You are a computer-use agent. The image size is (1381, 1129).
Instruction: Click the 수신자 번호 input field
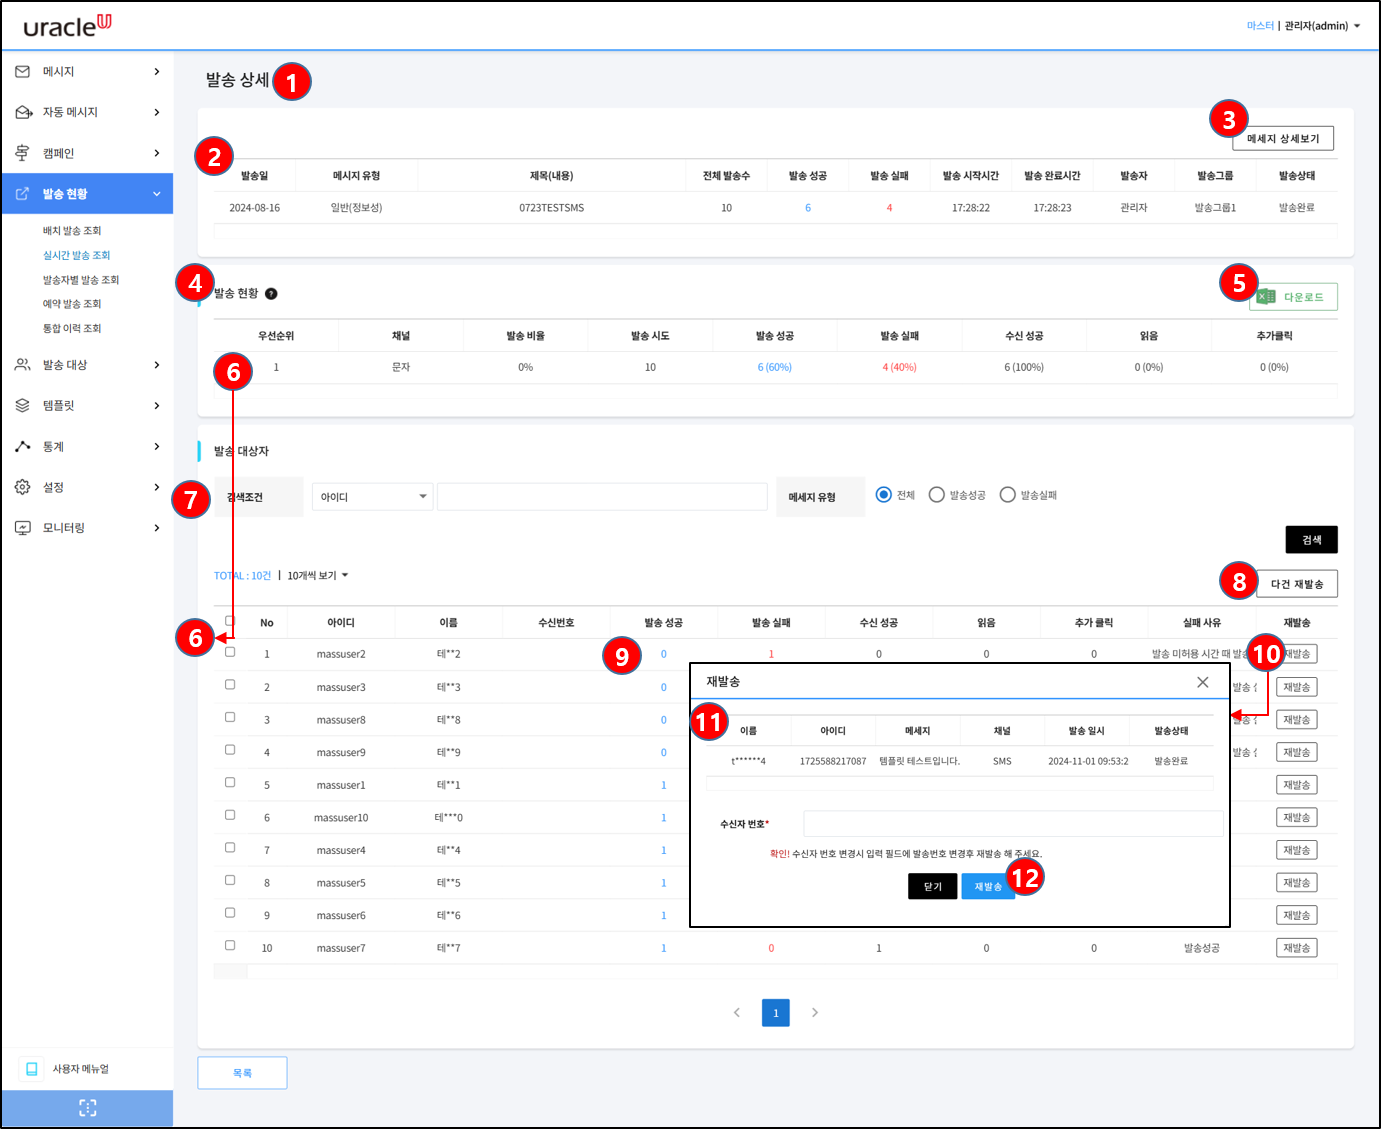(1013, 824)
